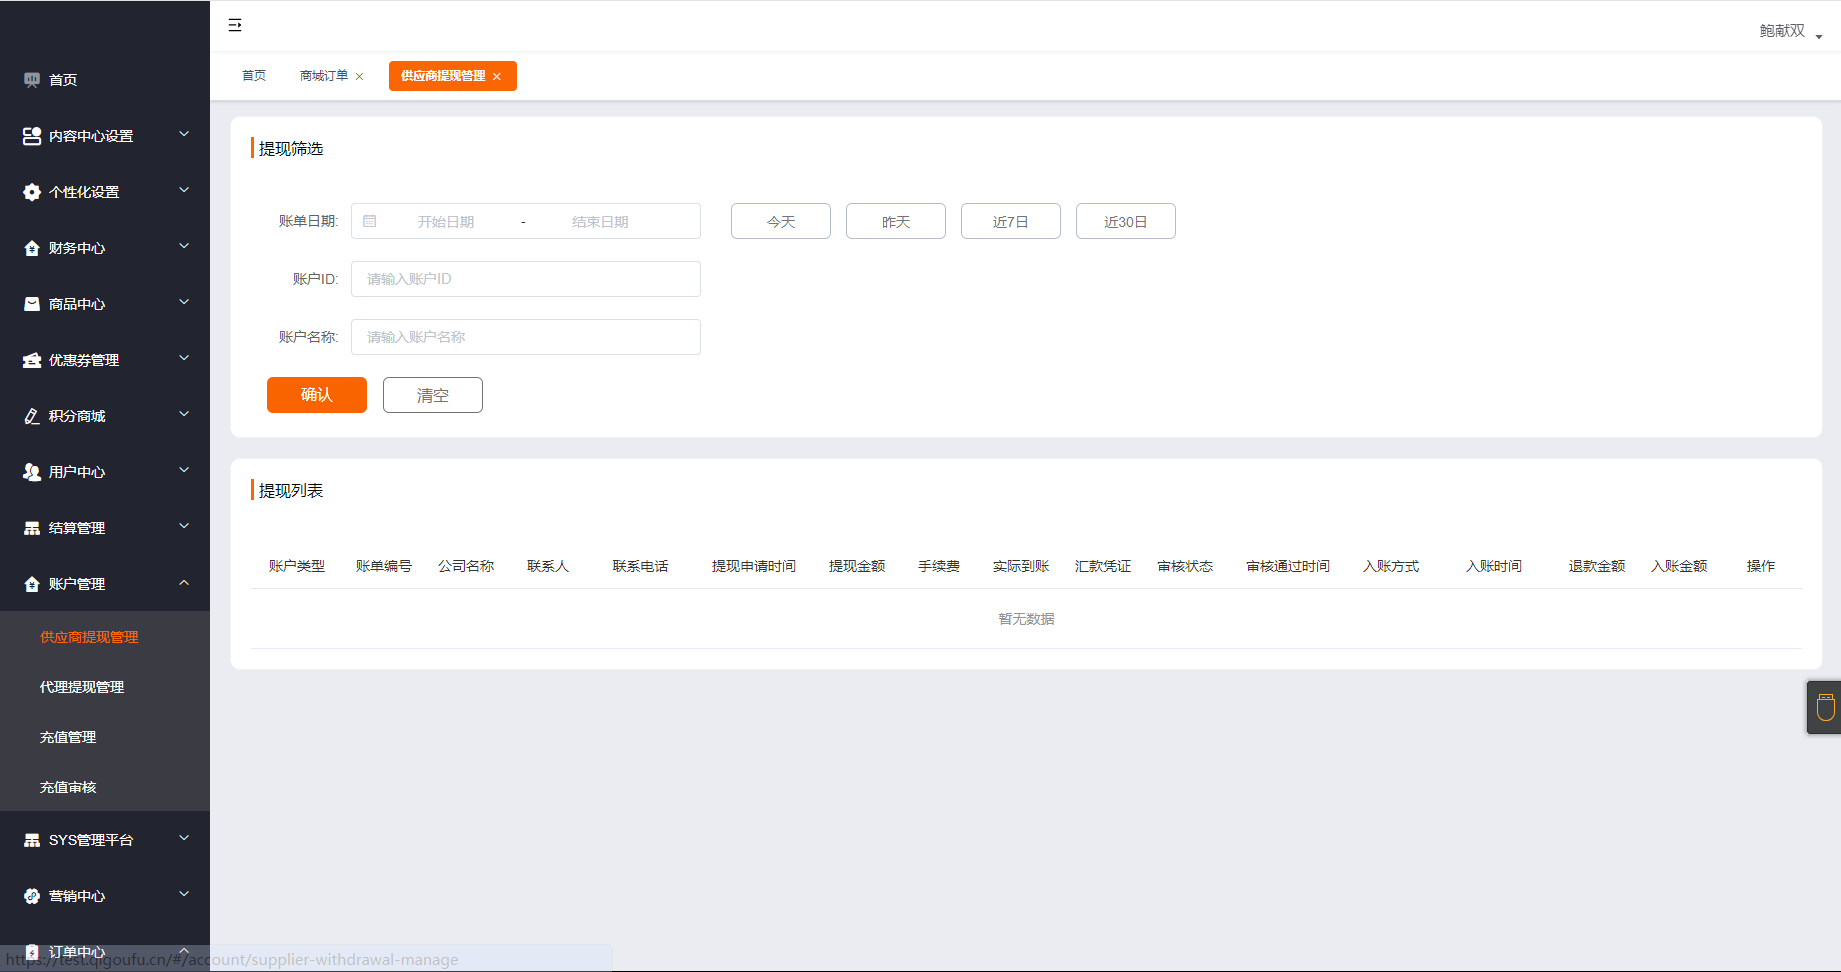The image size is (1841, 972).
Task: Click the 营销中心 sidebar icon
Action: tap(32, 896)
